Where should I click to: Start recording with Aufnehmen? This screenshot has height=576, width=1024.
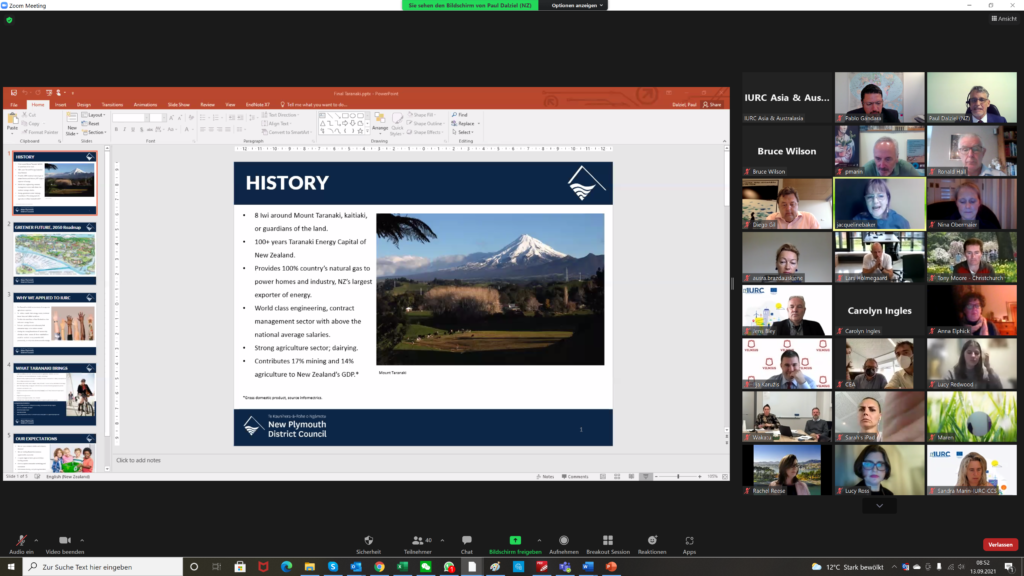tap(563, 540)
